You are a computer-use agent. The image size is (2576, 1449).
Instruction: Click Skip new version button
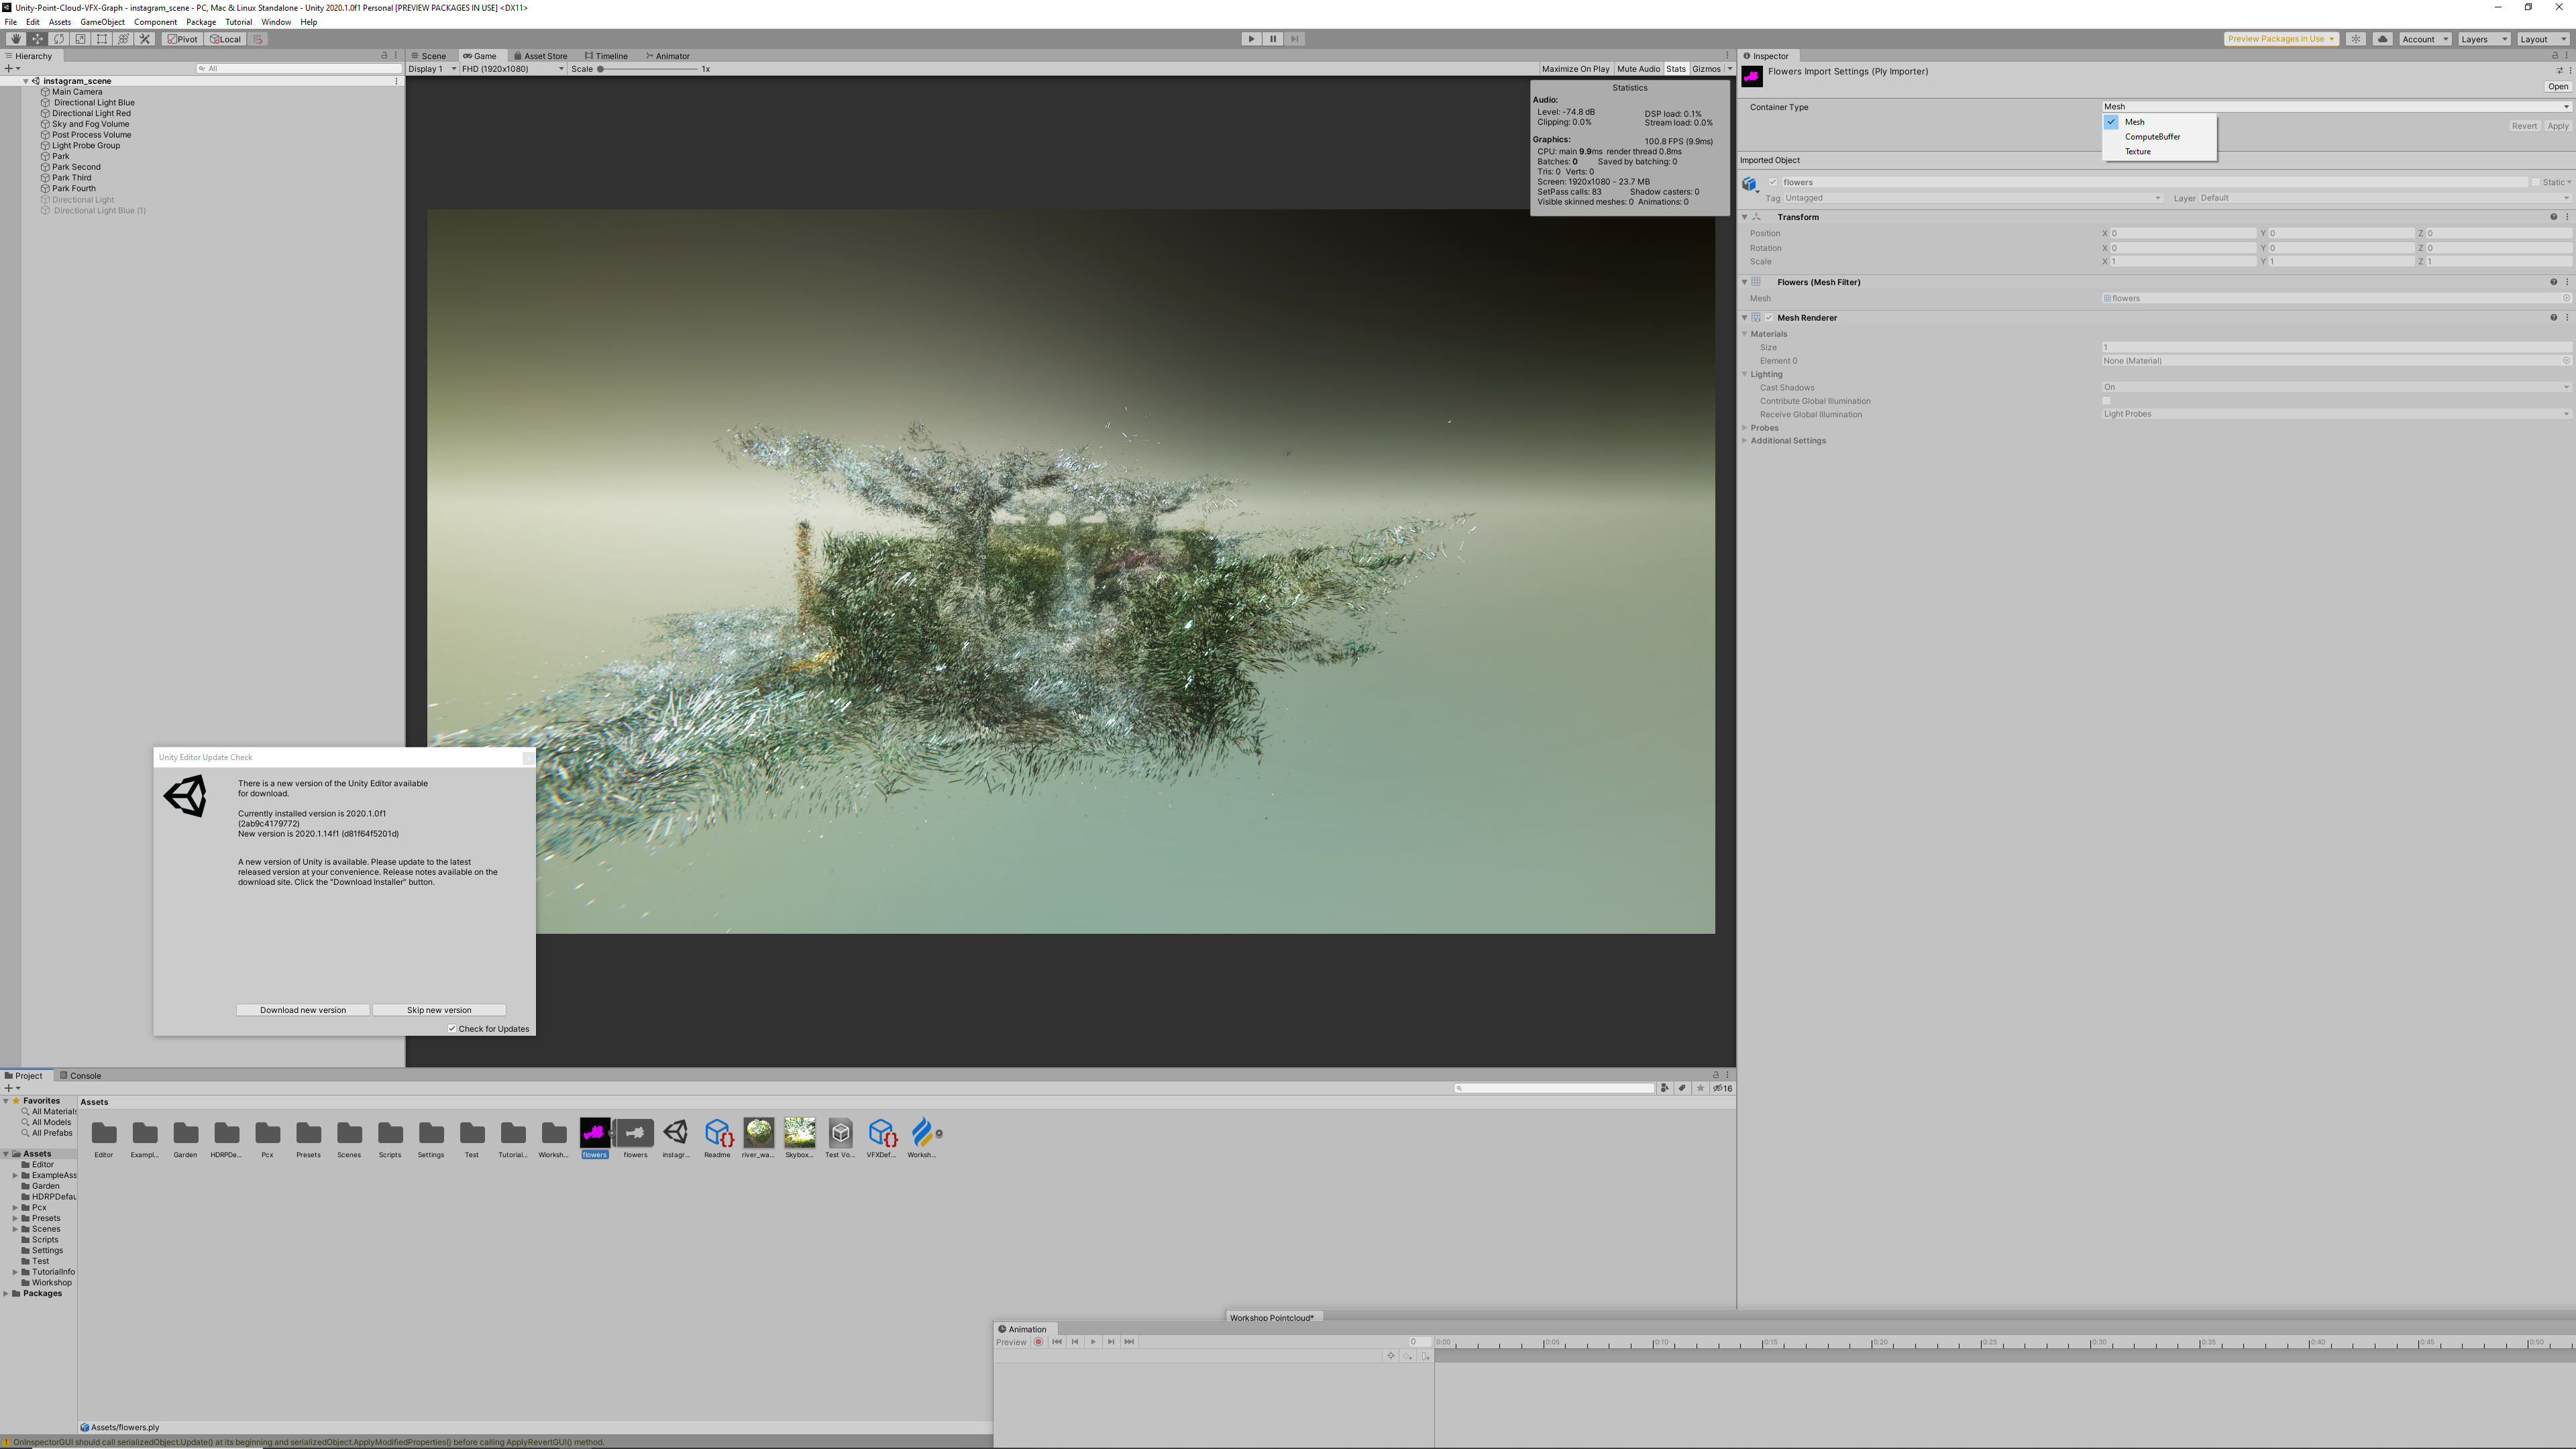click(439, 1010)
